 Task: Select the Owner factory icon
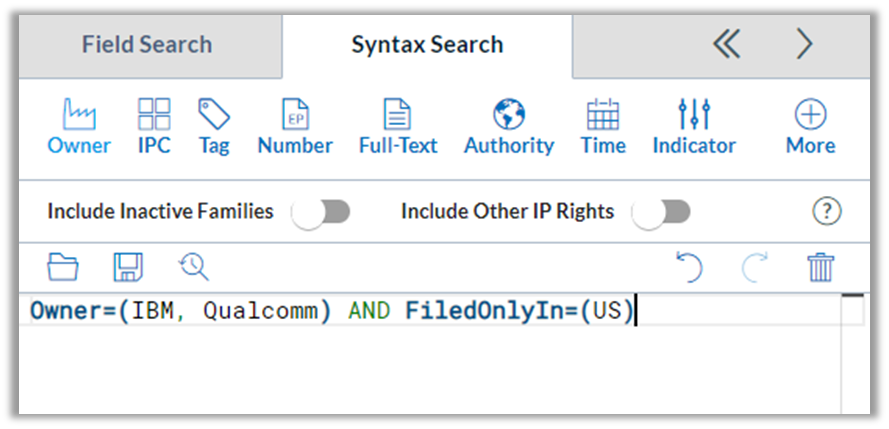click(x=79, y=114)
